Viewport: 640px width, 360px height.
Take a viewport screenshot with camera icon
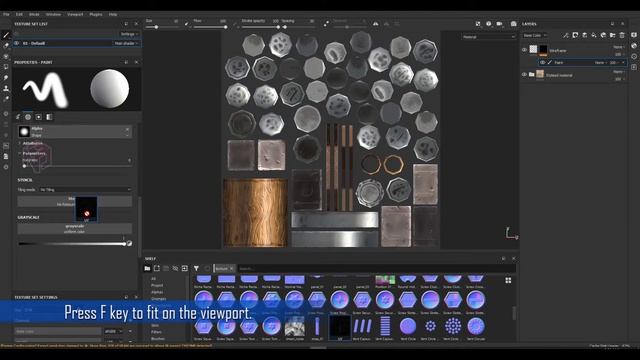click(x=513, y=24)
